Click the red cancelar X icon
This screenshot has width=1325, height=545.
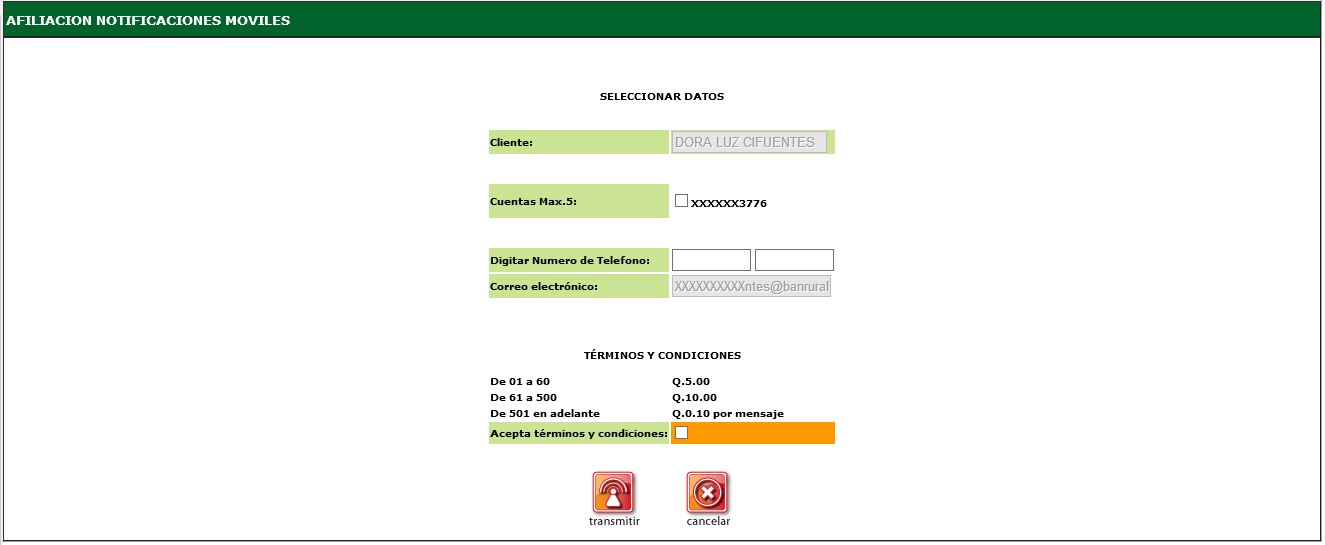point(707,492)
